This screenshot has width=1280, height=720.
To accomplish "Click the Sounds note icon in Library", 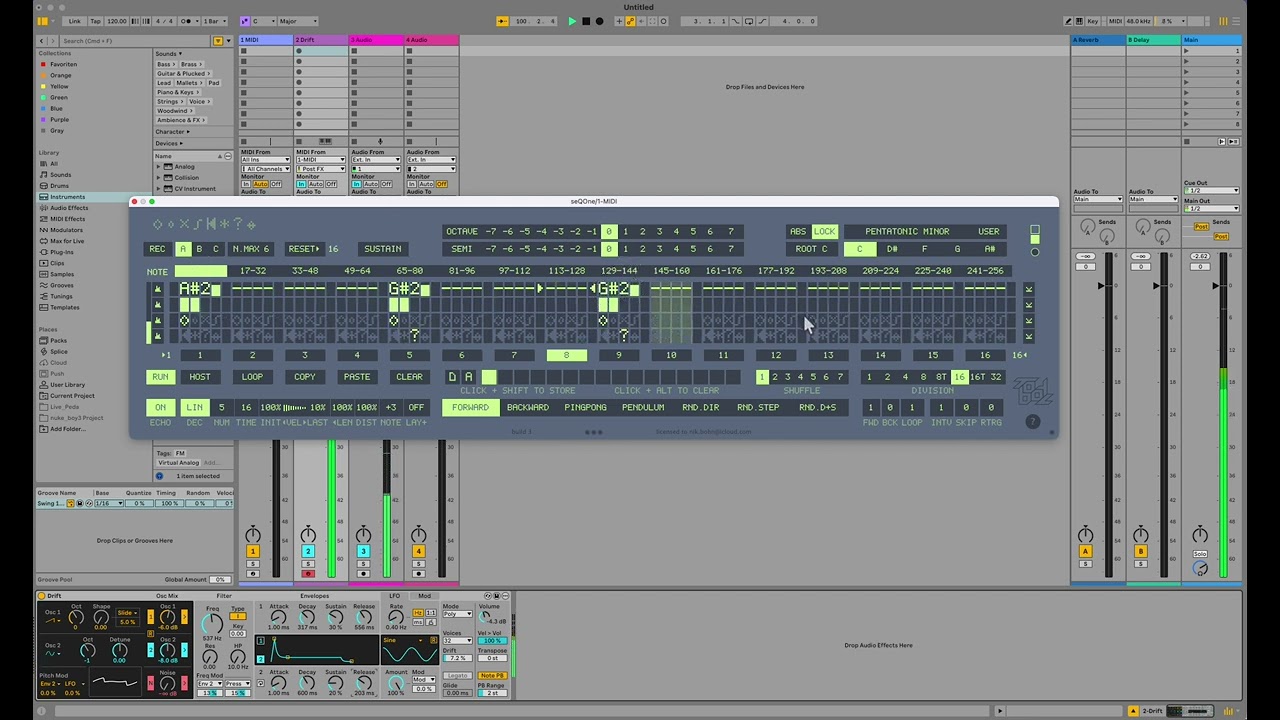I will pos(43,175).
